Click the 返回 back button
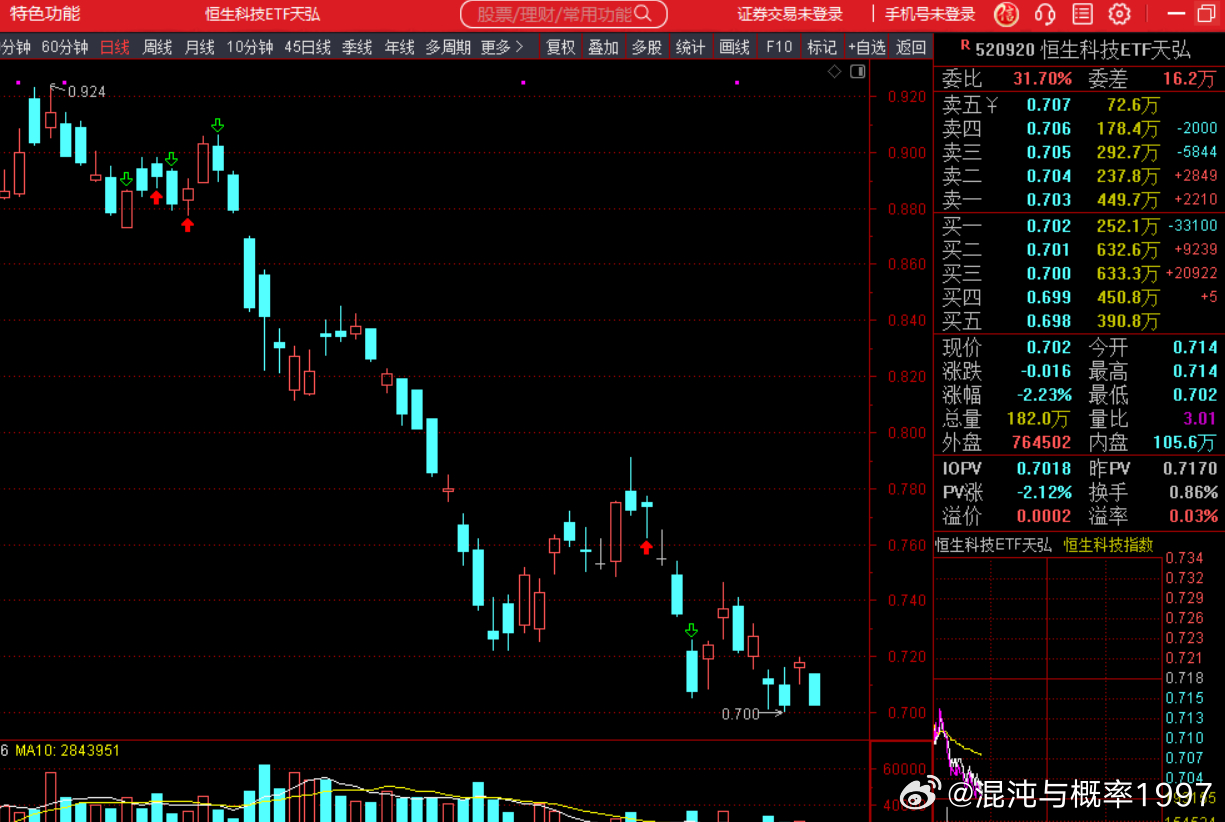Viewport: 1225px width, 822px height. pyautogui.click(x=911, y=47)
